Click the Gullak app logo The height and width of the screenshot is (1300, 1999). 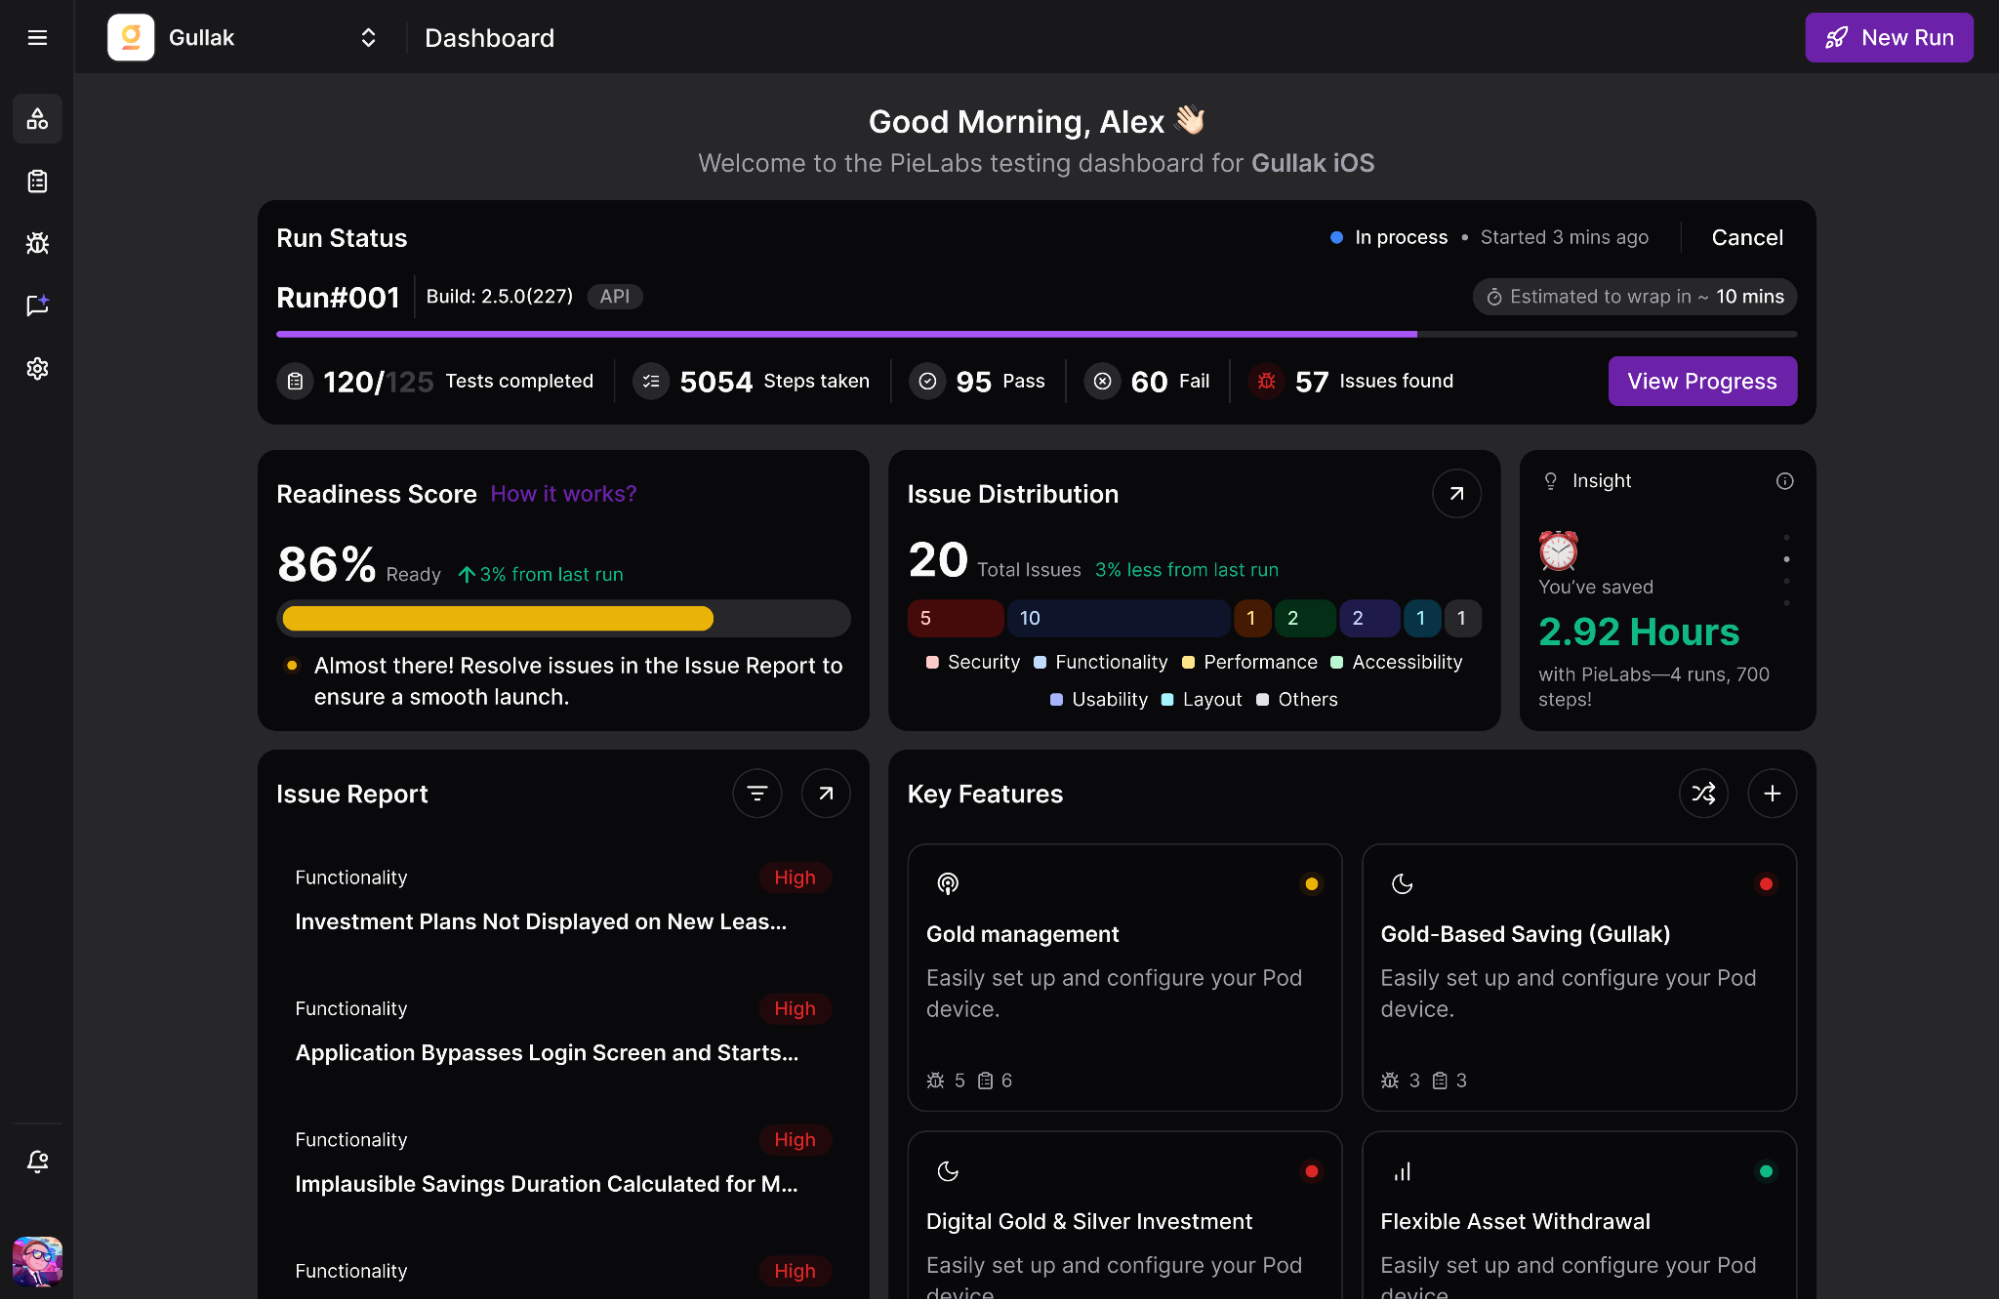pyautogui.click(x=131, y=38)
